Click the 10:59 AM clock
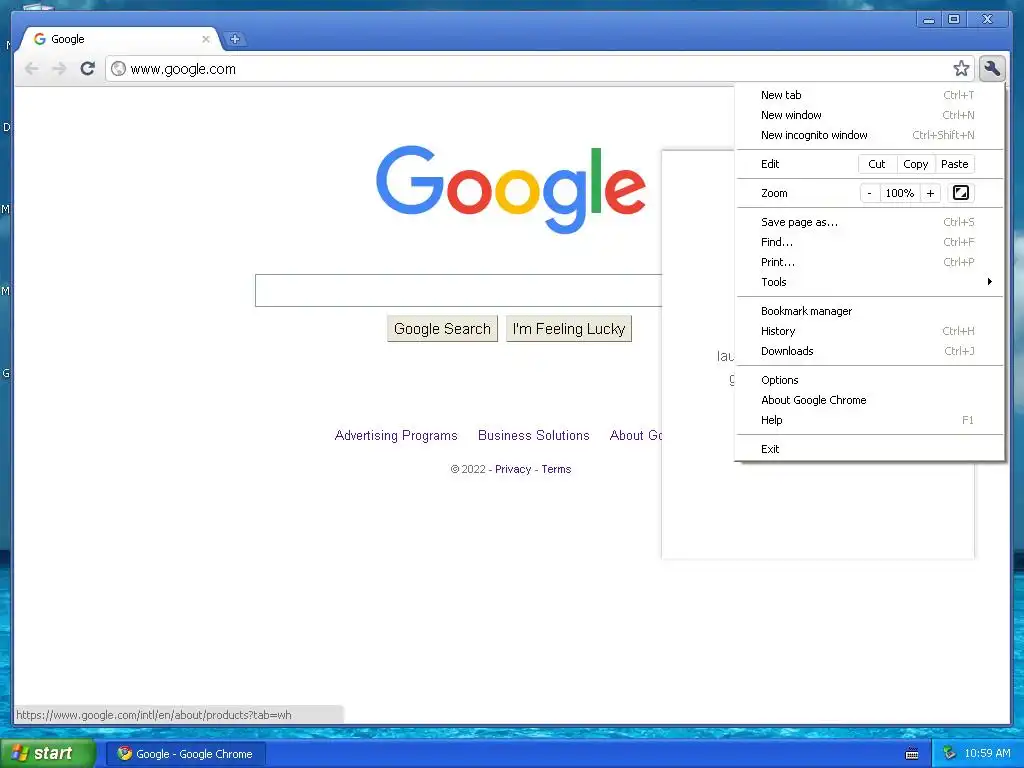 click(x=987, y=754)
